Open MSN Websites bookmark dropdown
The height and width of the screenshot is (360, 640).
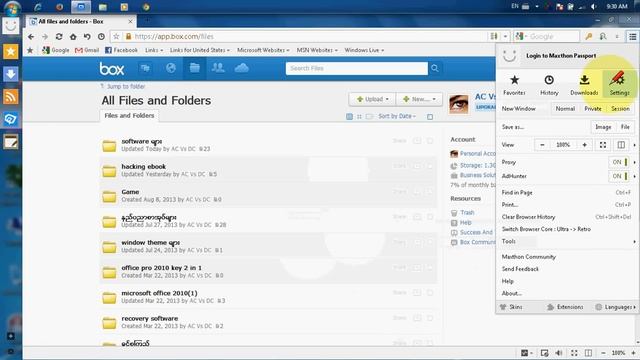pyautogui.click(x=317, y=50)
